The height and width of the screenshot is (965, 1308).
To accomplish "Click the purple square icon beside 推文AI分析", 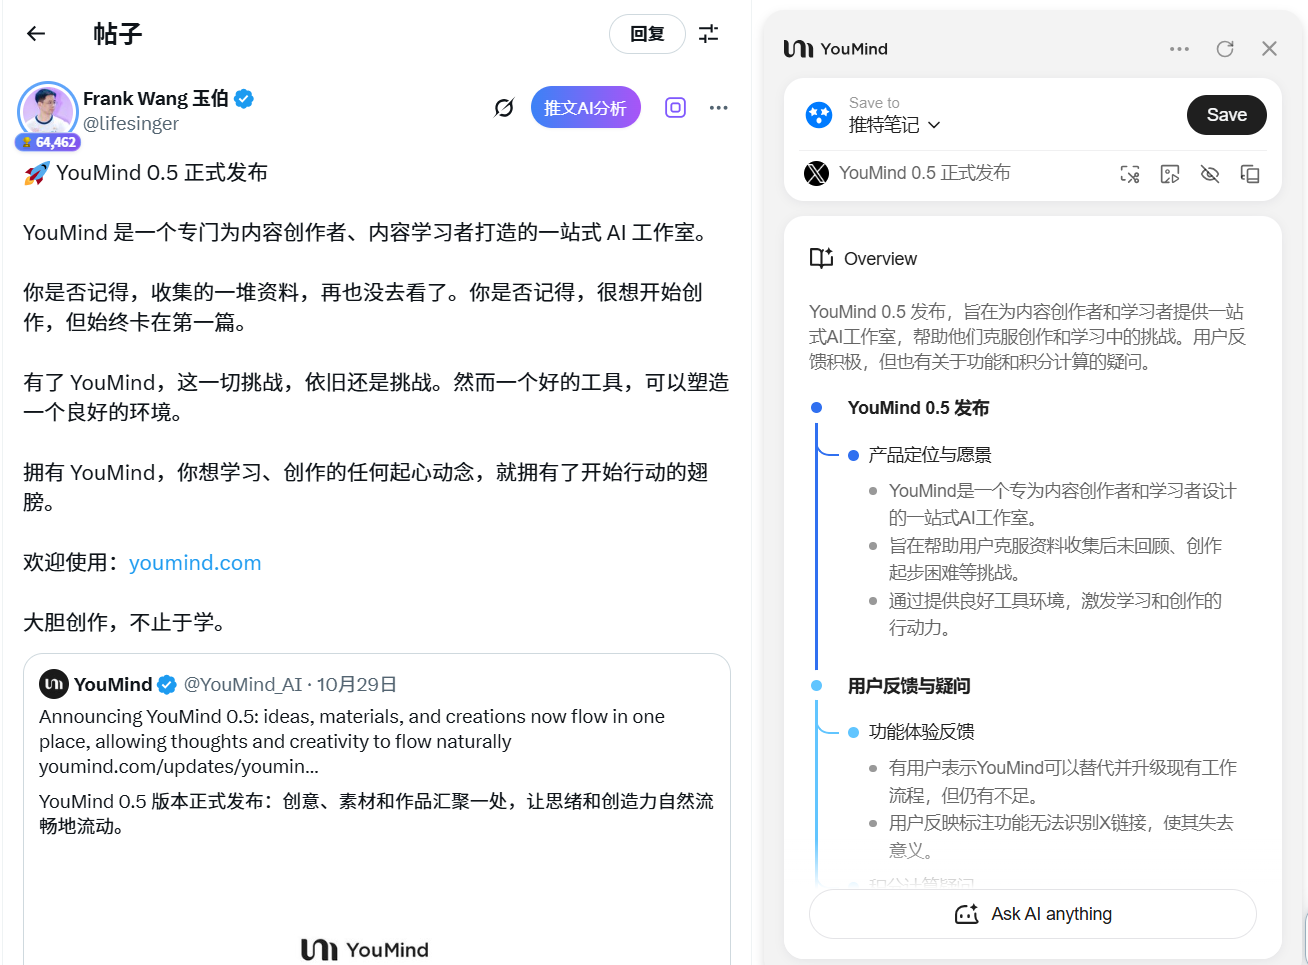I will (x=676, y=108).
